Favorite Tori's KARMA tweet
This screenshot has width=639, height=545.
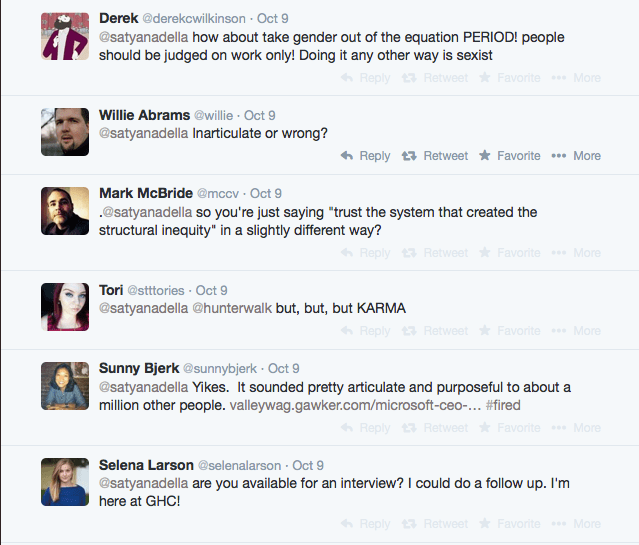(510, 331)
